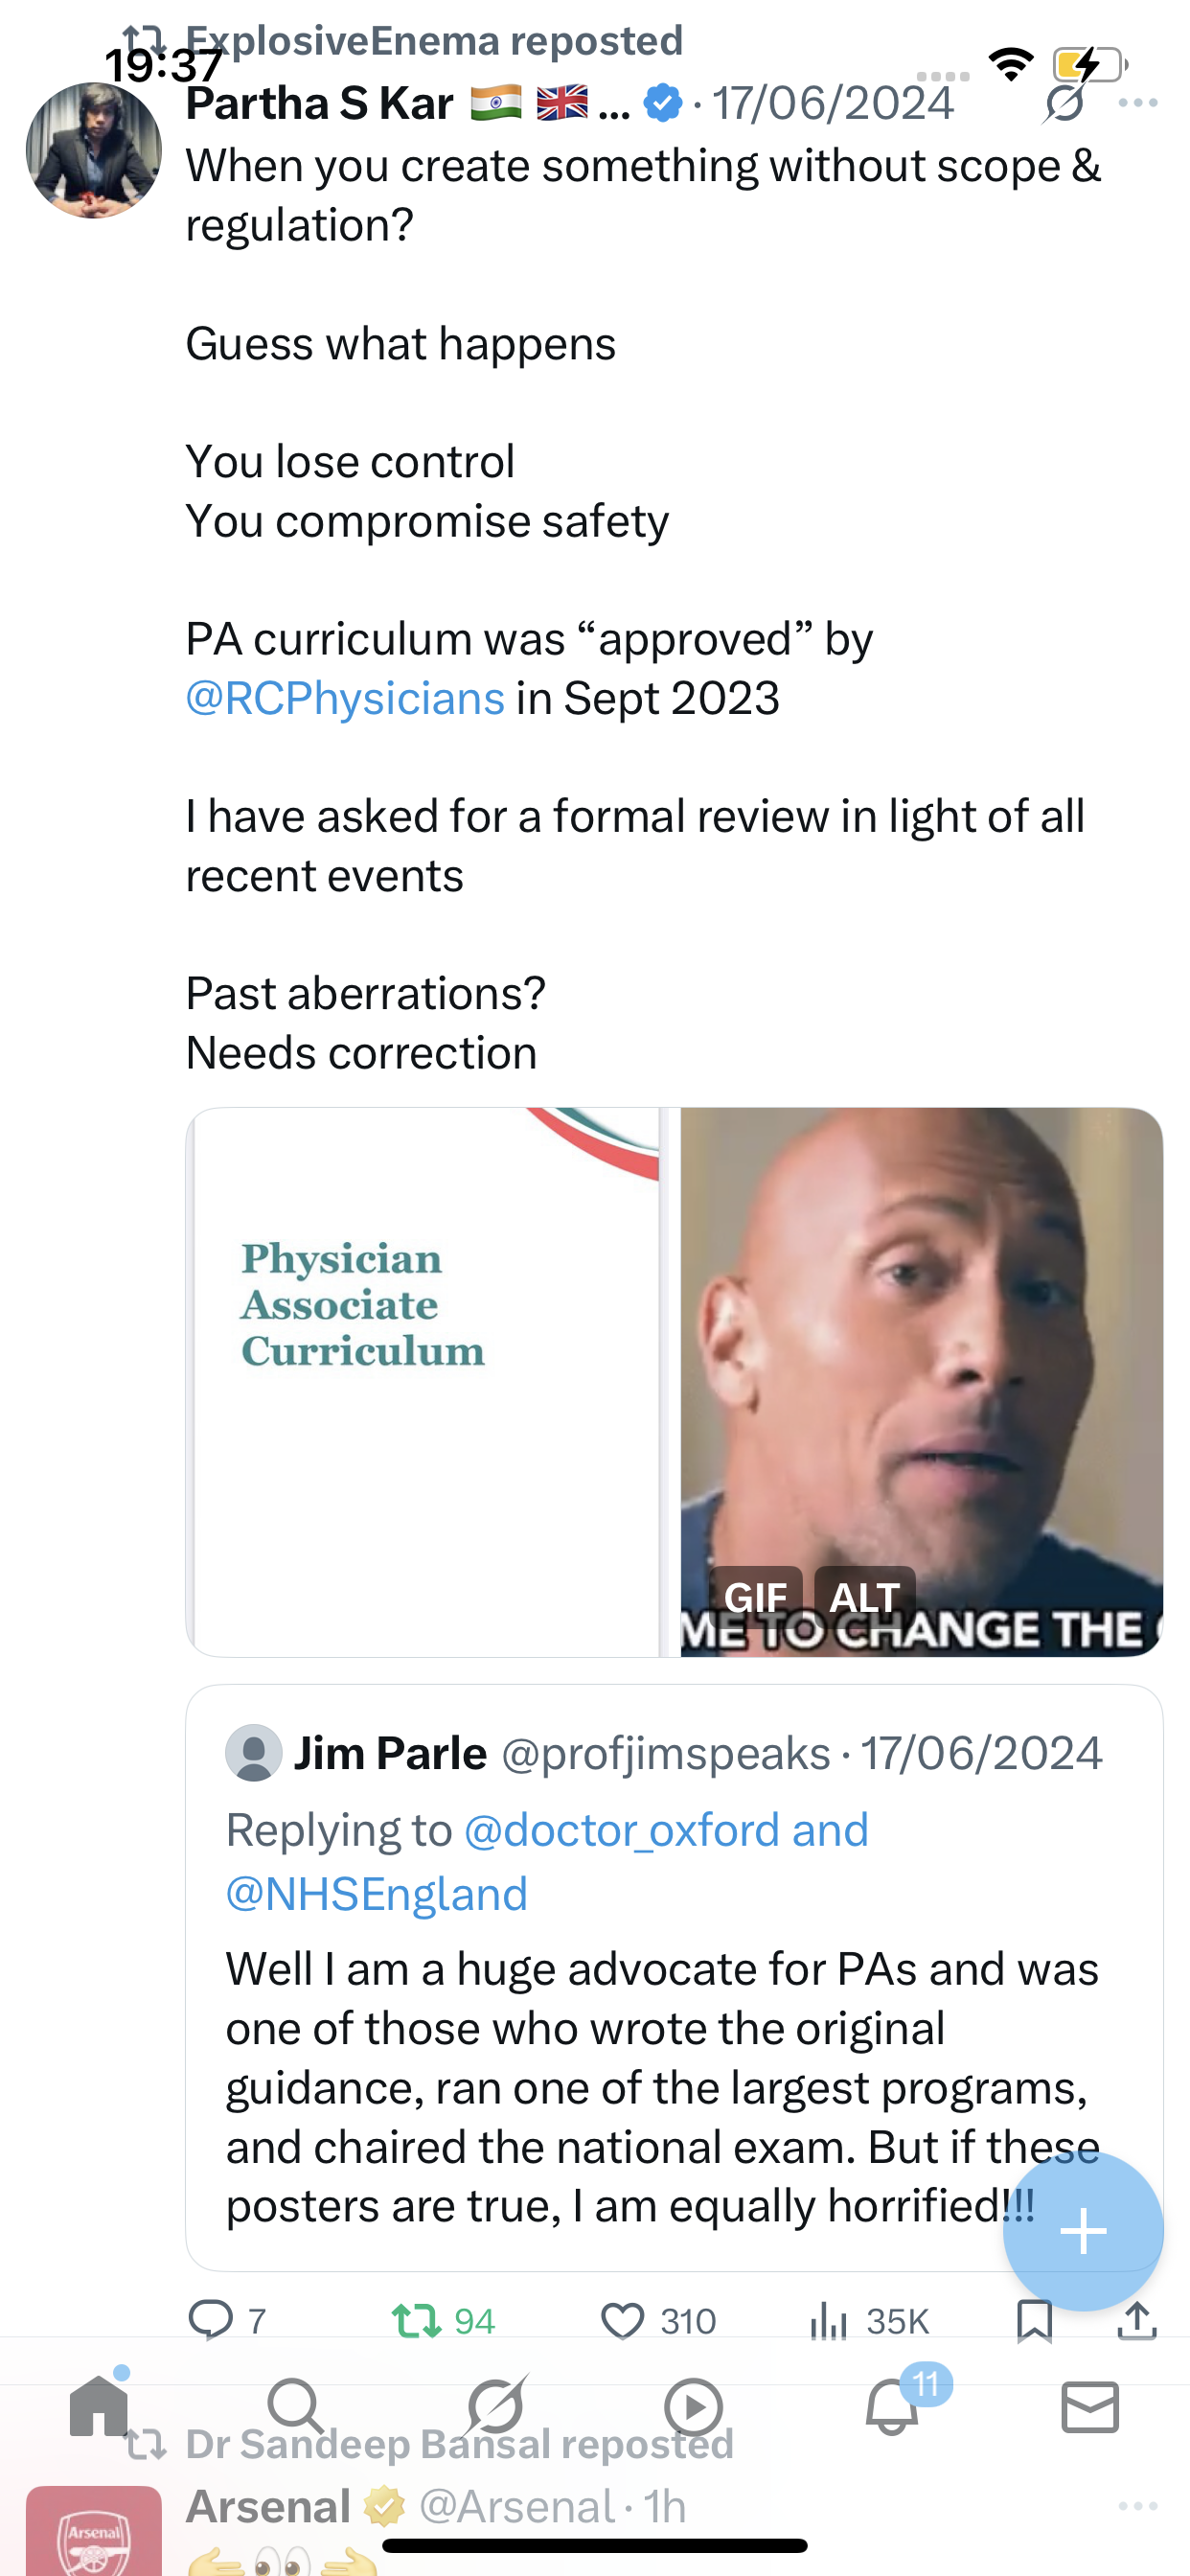Show the GIF's ALT description
Viewport: 1190px width, 2576px height.
865,1596
